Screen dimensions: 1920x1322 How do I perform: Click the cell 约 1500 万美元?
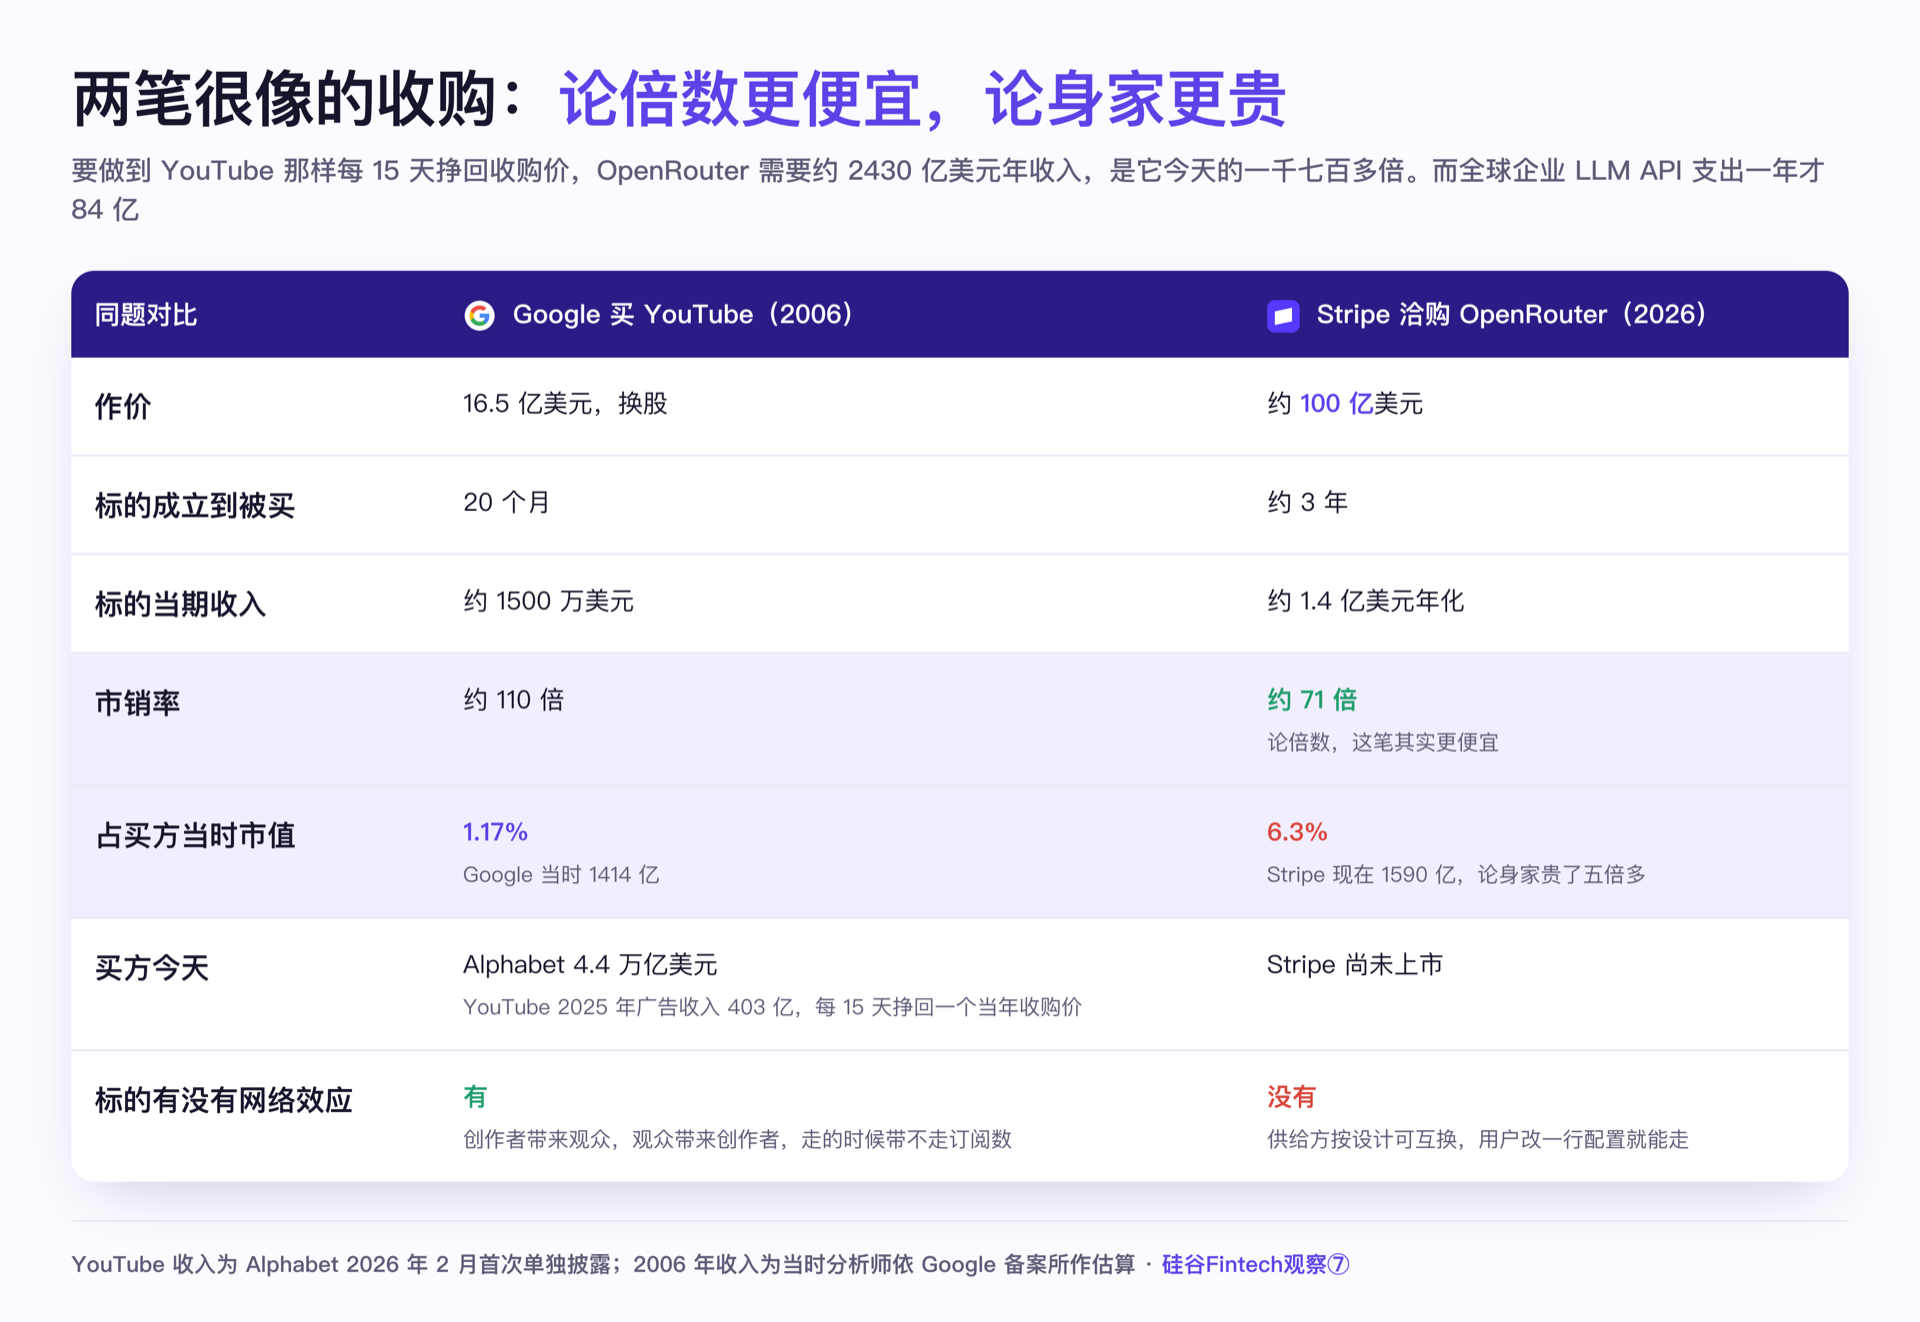tap(548, 601)
